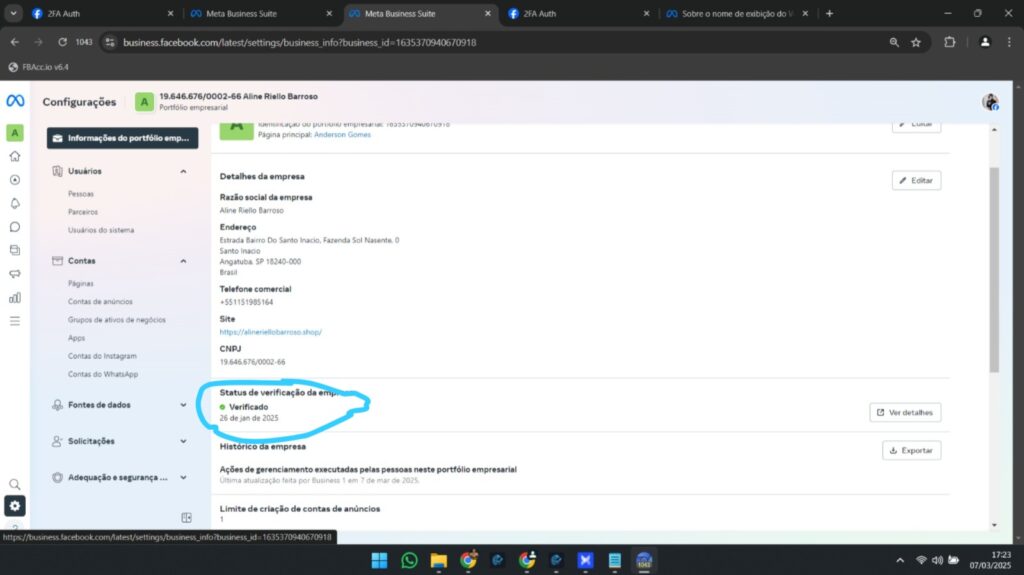The width and height of the screenshot is (1024, 575).
Task: Open the FBAcc.io v6.4 bookmark
Action: point(39,67)
